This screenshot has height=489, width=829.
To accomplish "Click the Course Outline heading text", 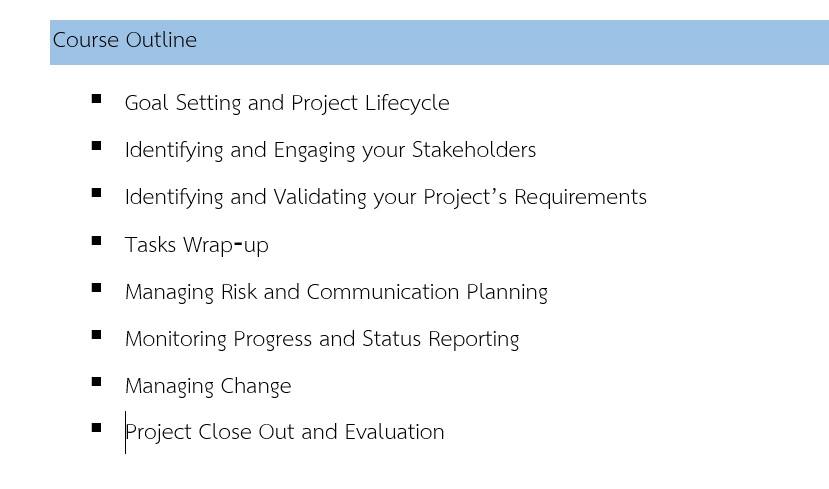I will point(125,40).
